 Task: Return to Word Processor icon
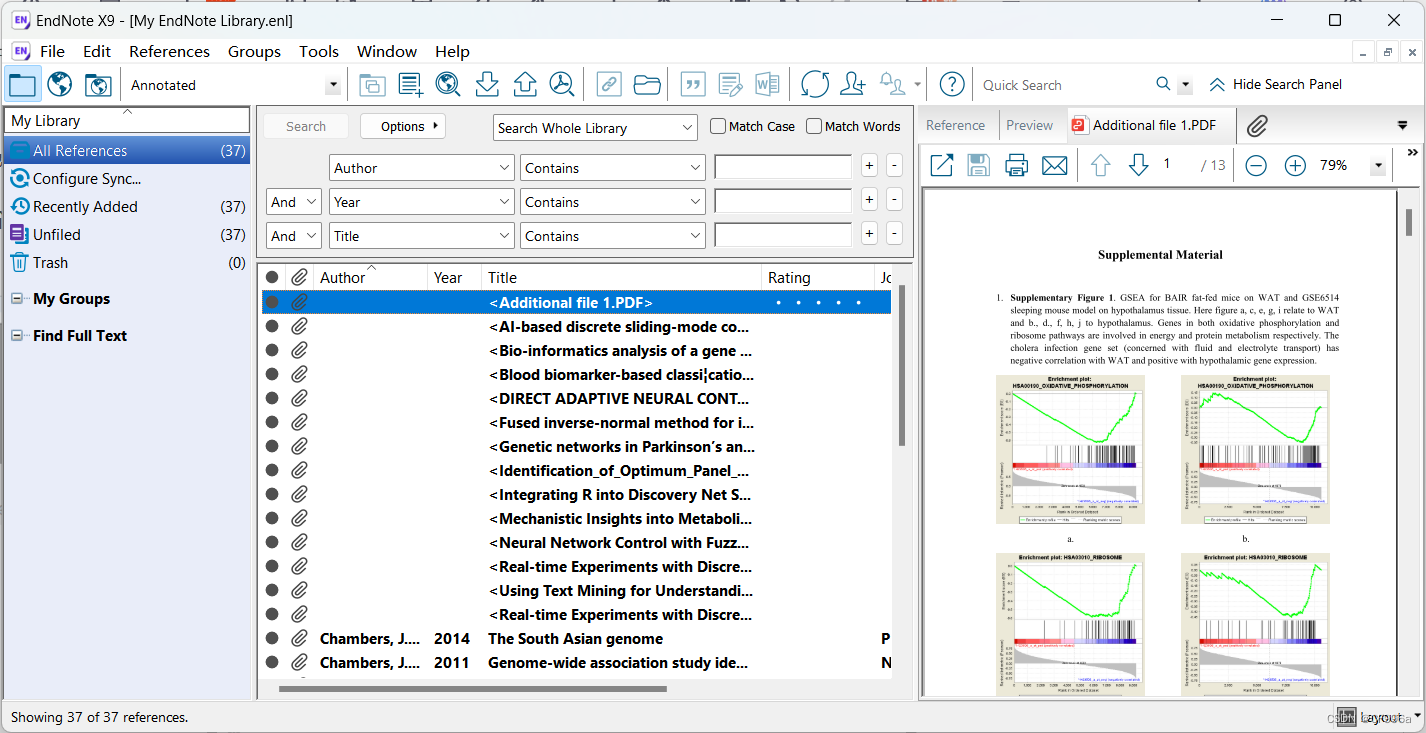767,85
